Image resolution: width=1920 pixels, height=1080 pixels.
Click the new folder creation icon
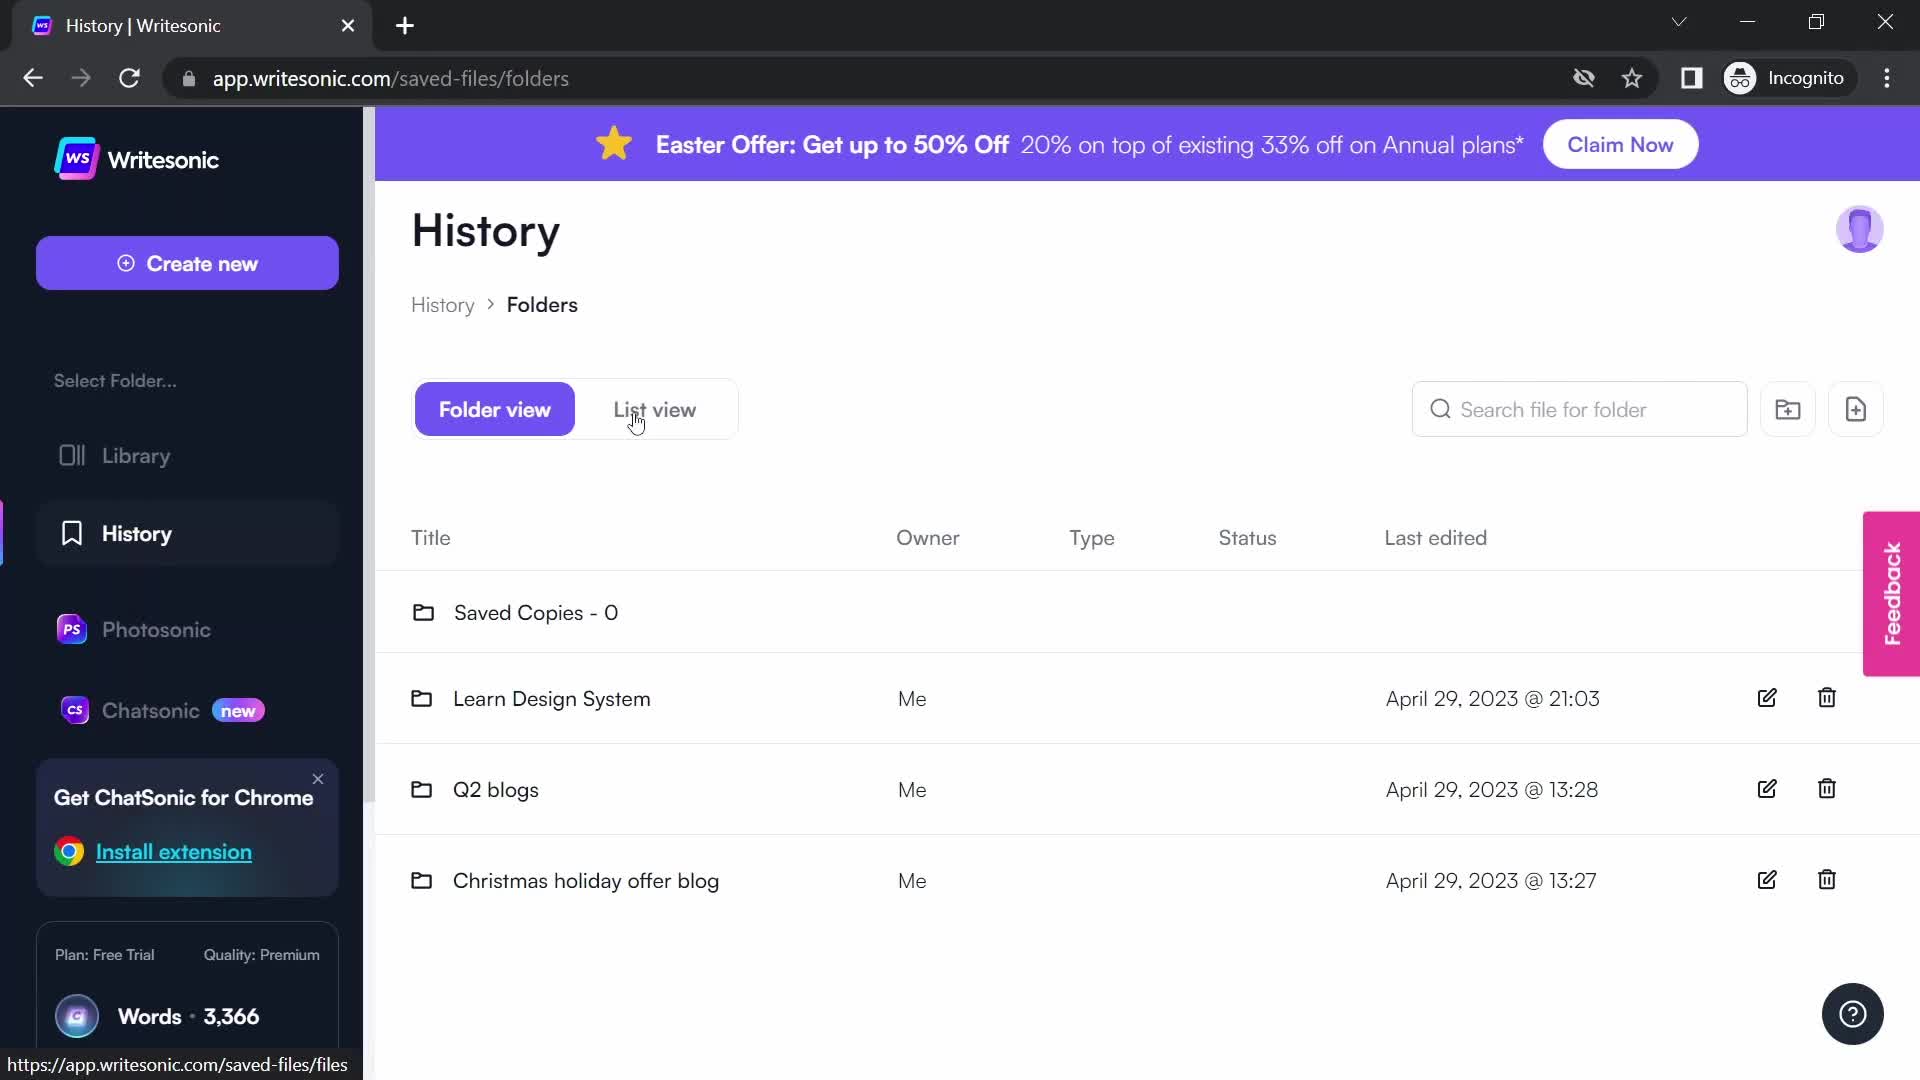coord(1788,409)
